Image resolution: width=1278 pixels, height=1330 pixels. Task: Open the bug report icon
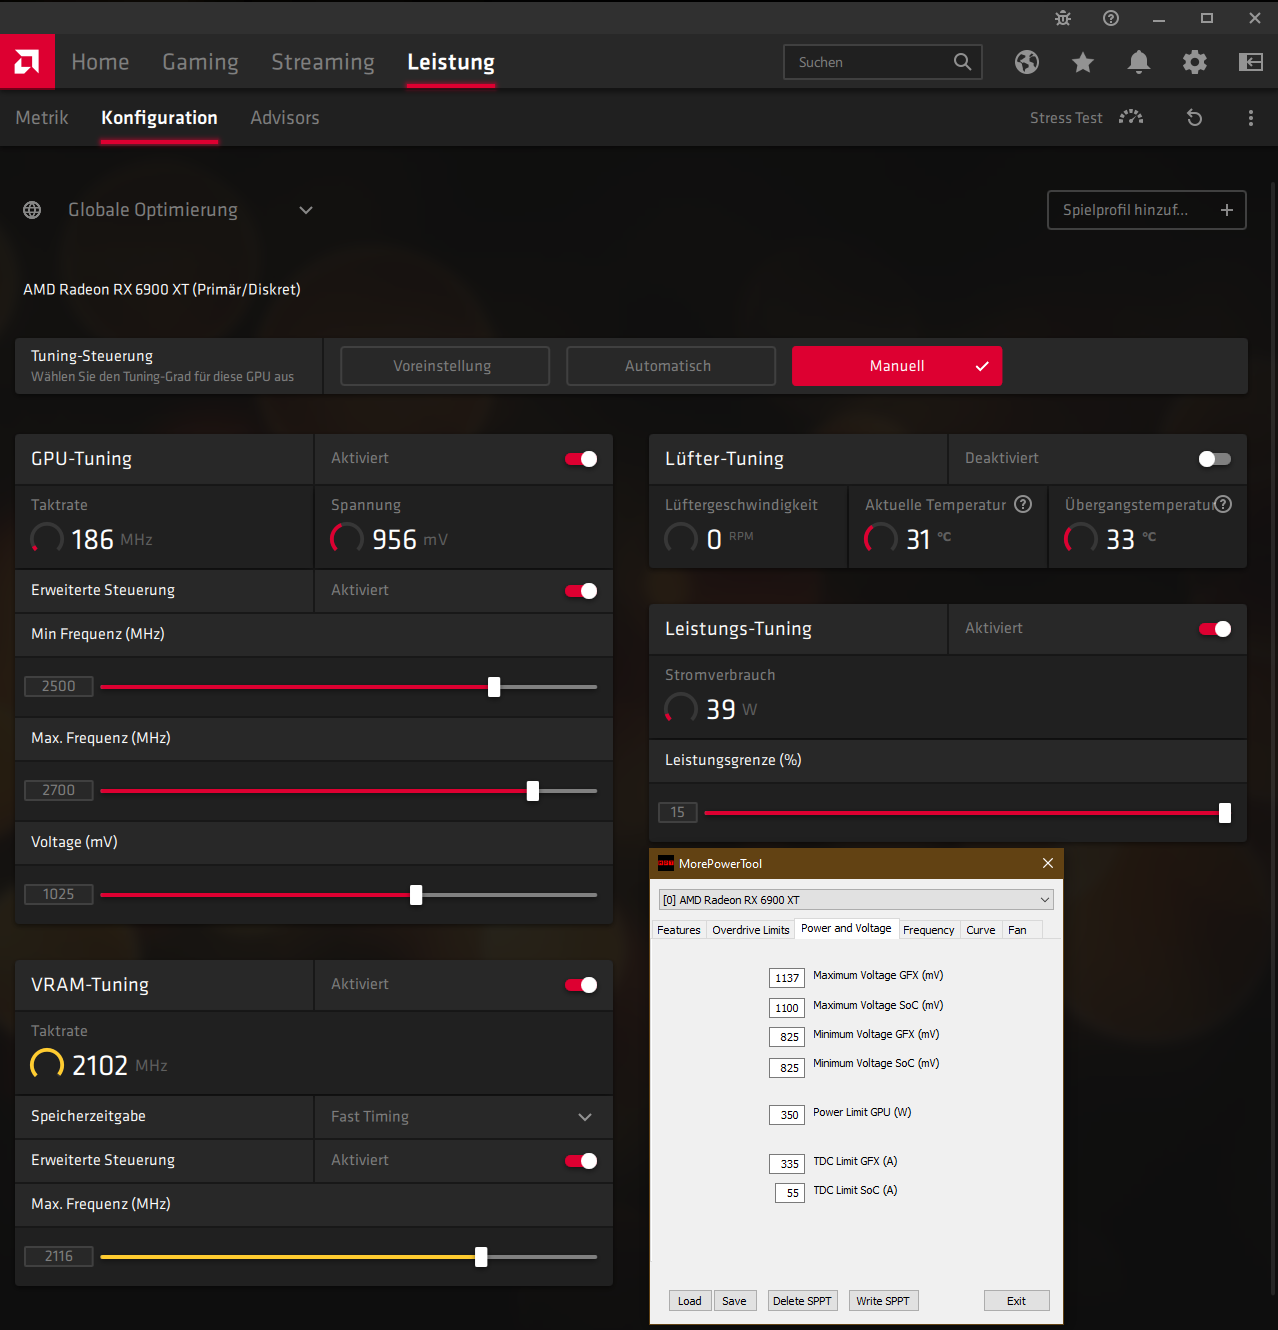[1063, 18]
